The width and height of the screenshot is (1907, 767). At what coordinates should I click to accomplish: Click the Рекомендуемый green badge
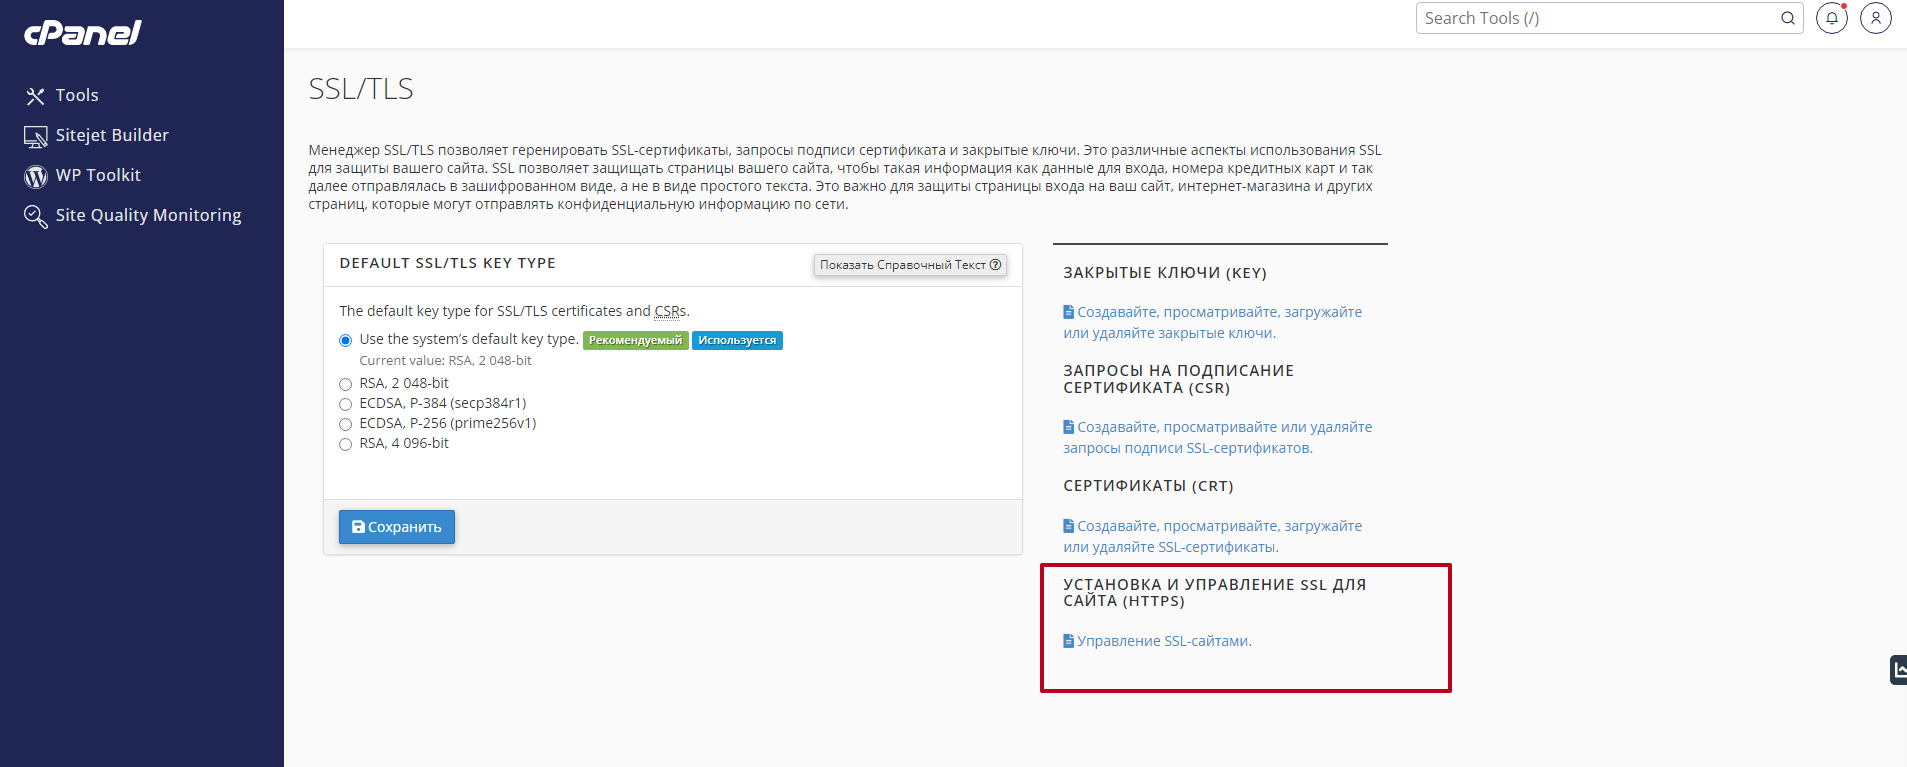(x=636, y=340)
